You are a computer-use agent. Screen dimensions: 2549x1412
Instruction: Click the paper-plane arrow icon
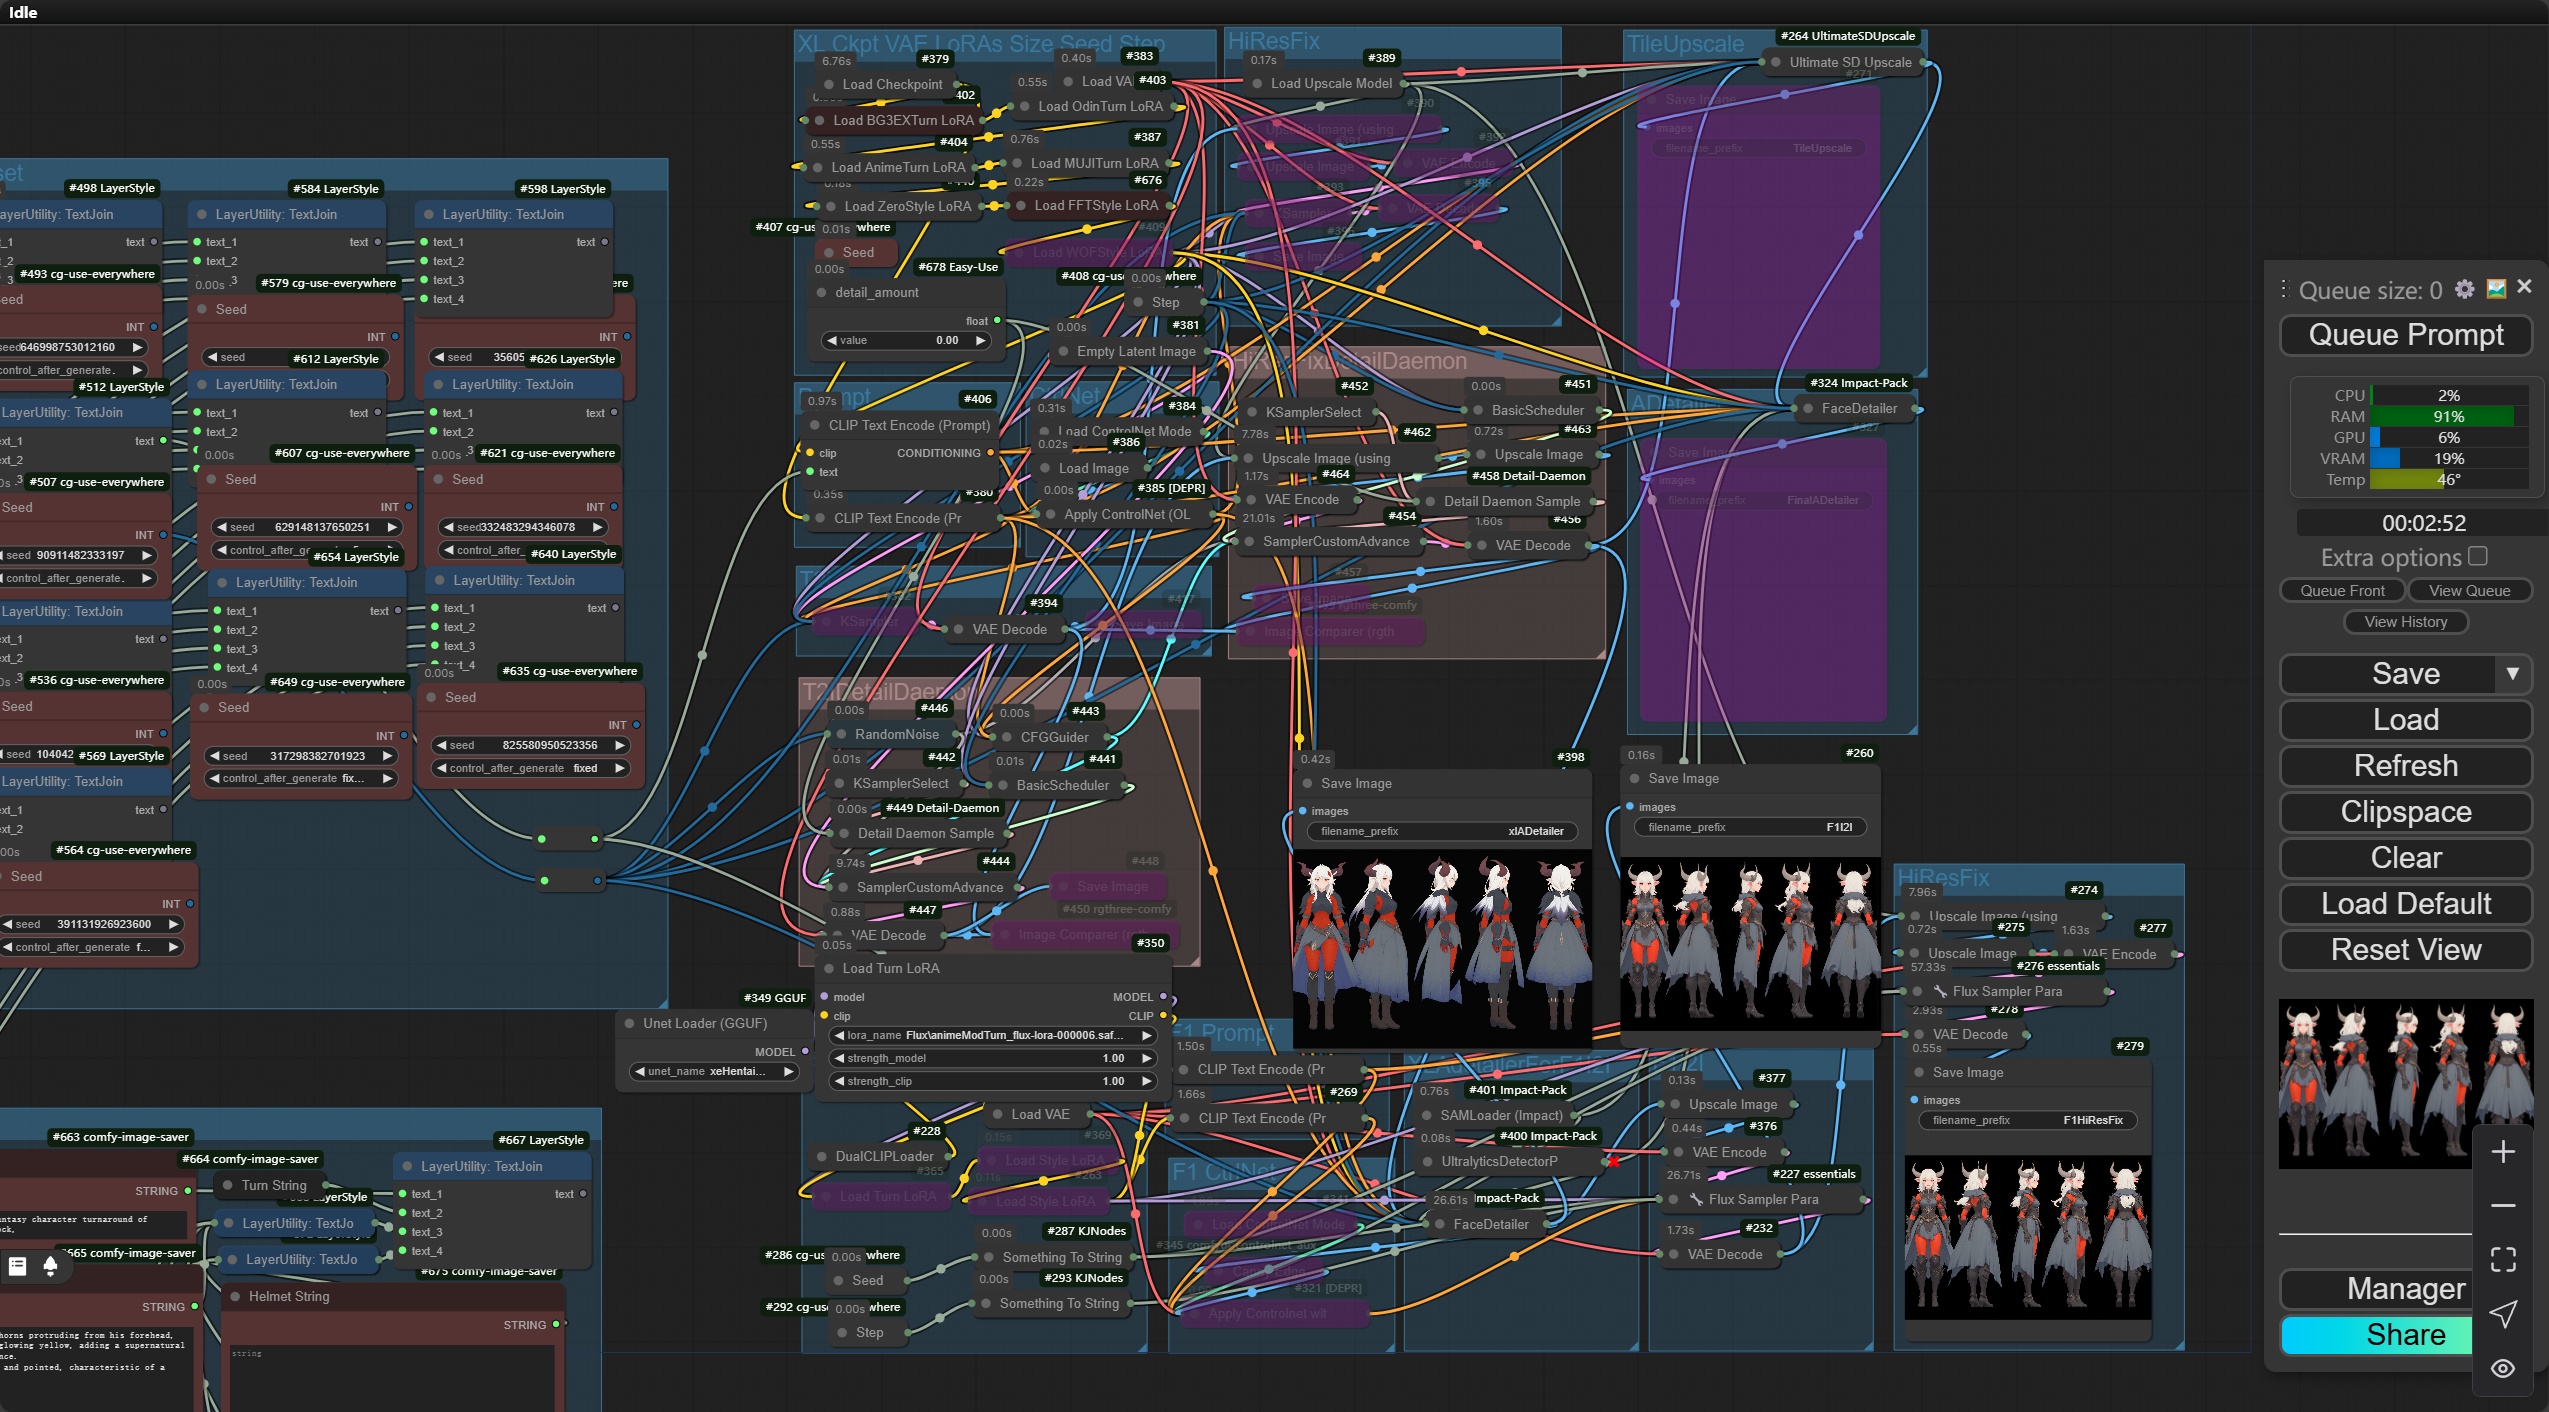click(x=2503, y=1313)
